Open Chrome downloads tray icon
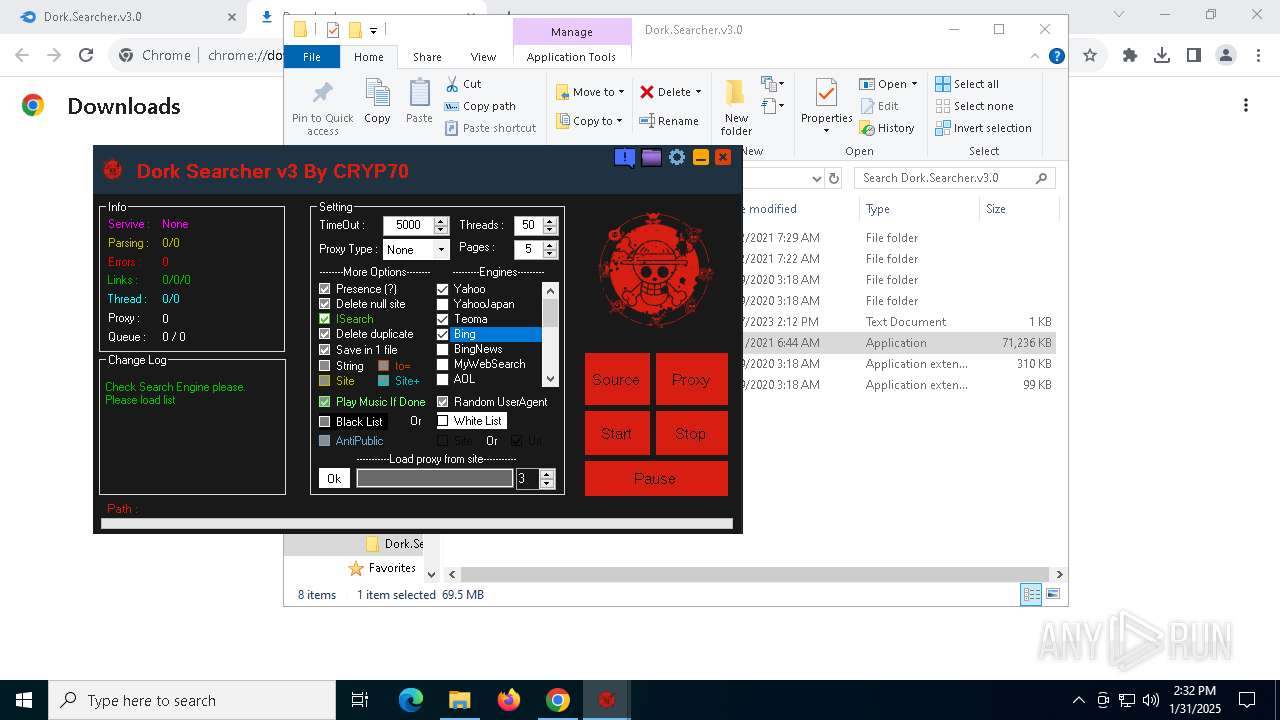Screen dimensions: 1280x720 [x=1162, y=56]
